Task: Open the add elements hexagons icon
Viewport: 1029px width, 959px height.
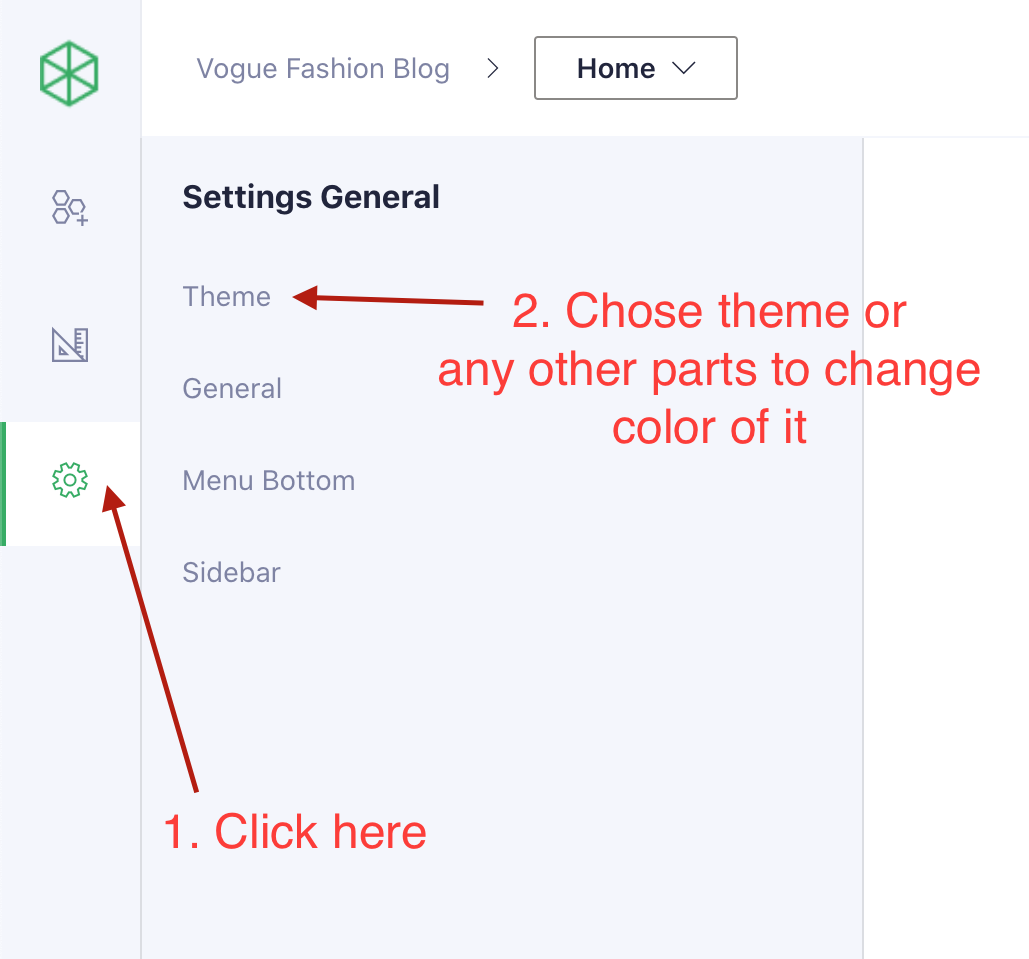Action: (70, 207)
